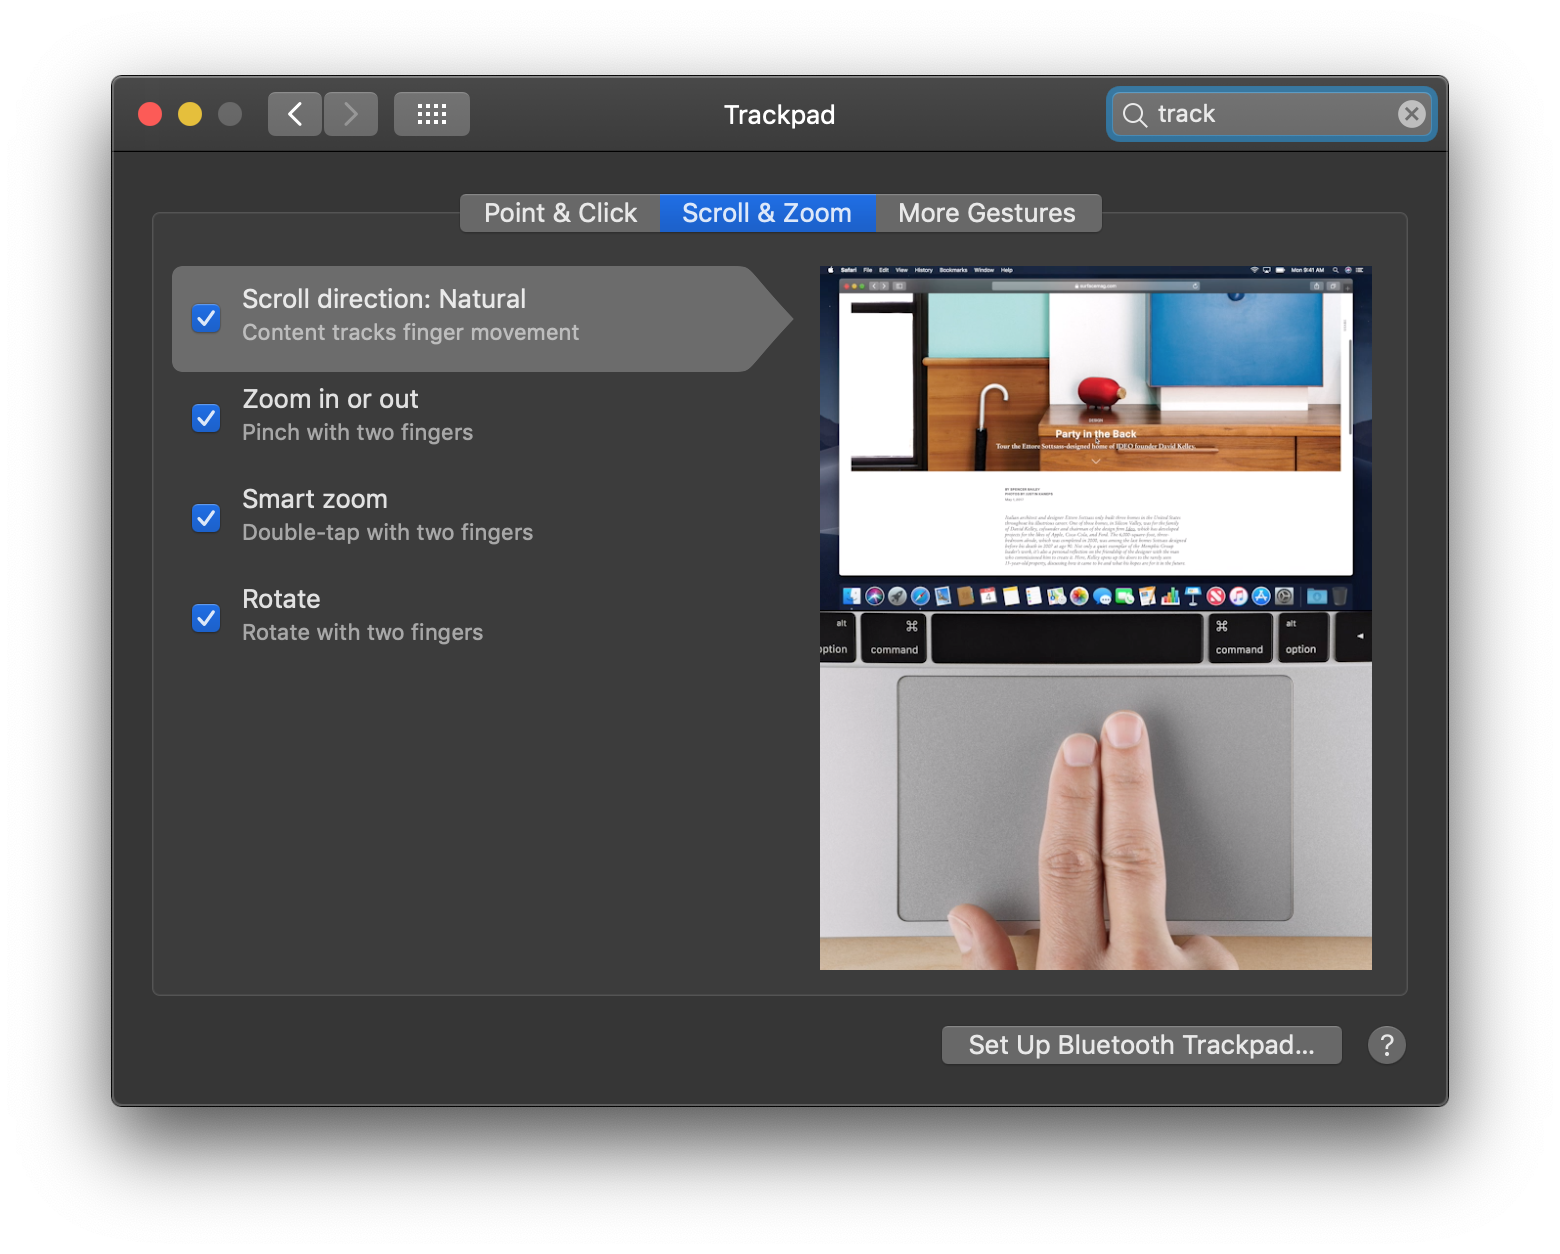The height and width of the screenshot is (1254, 1560).
Task: Disable the Rotate gesture checkbox
Action: tap(206, 617)
